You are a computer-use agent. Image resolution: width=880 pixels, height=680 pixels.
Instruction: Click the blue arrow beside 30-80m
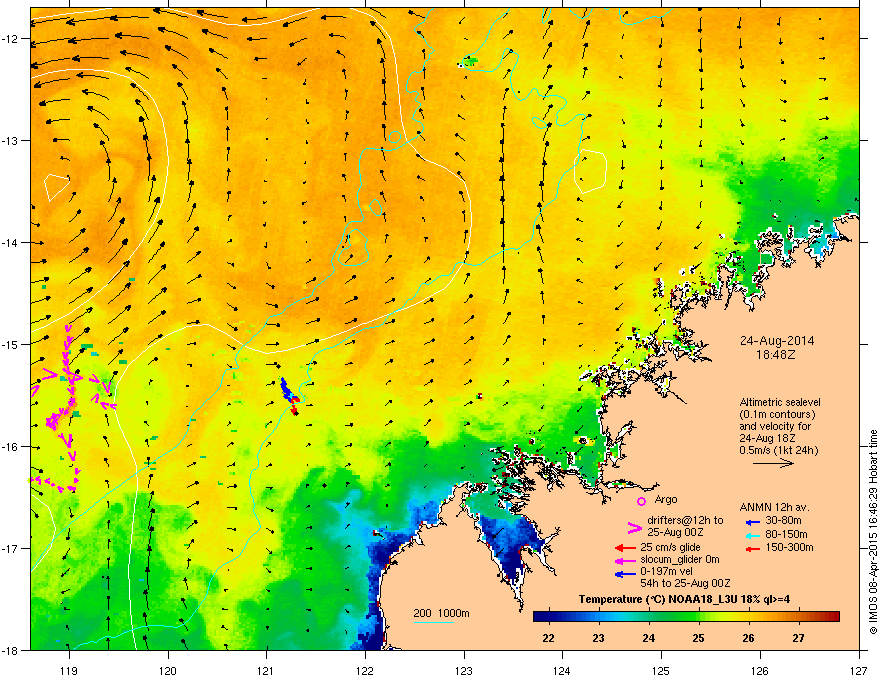click(x=753, y=522)
